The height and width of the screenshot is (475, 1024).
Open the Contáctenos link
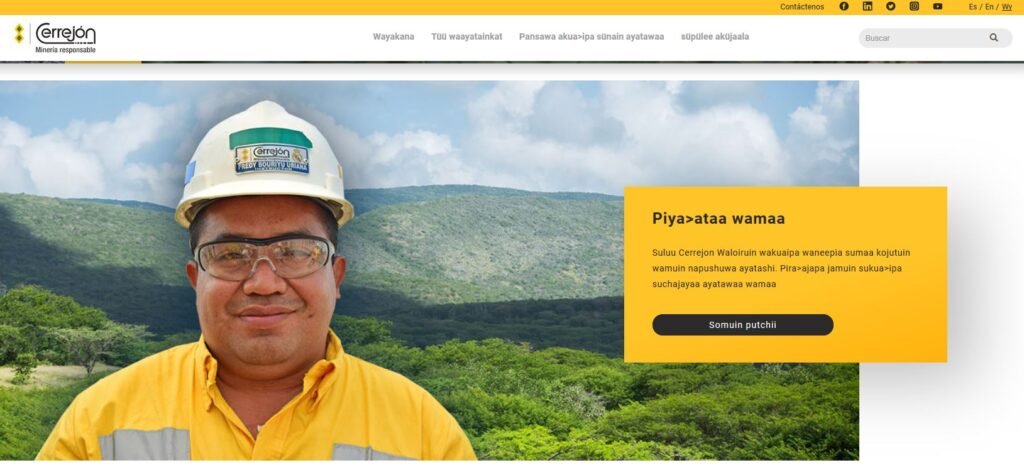point(802,7)
